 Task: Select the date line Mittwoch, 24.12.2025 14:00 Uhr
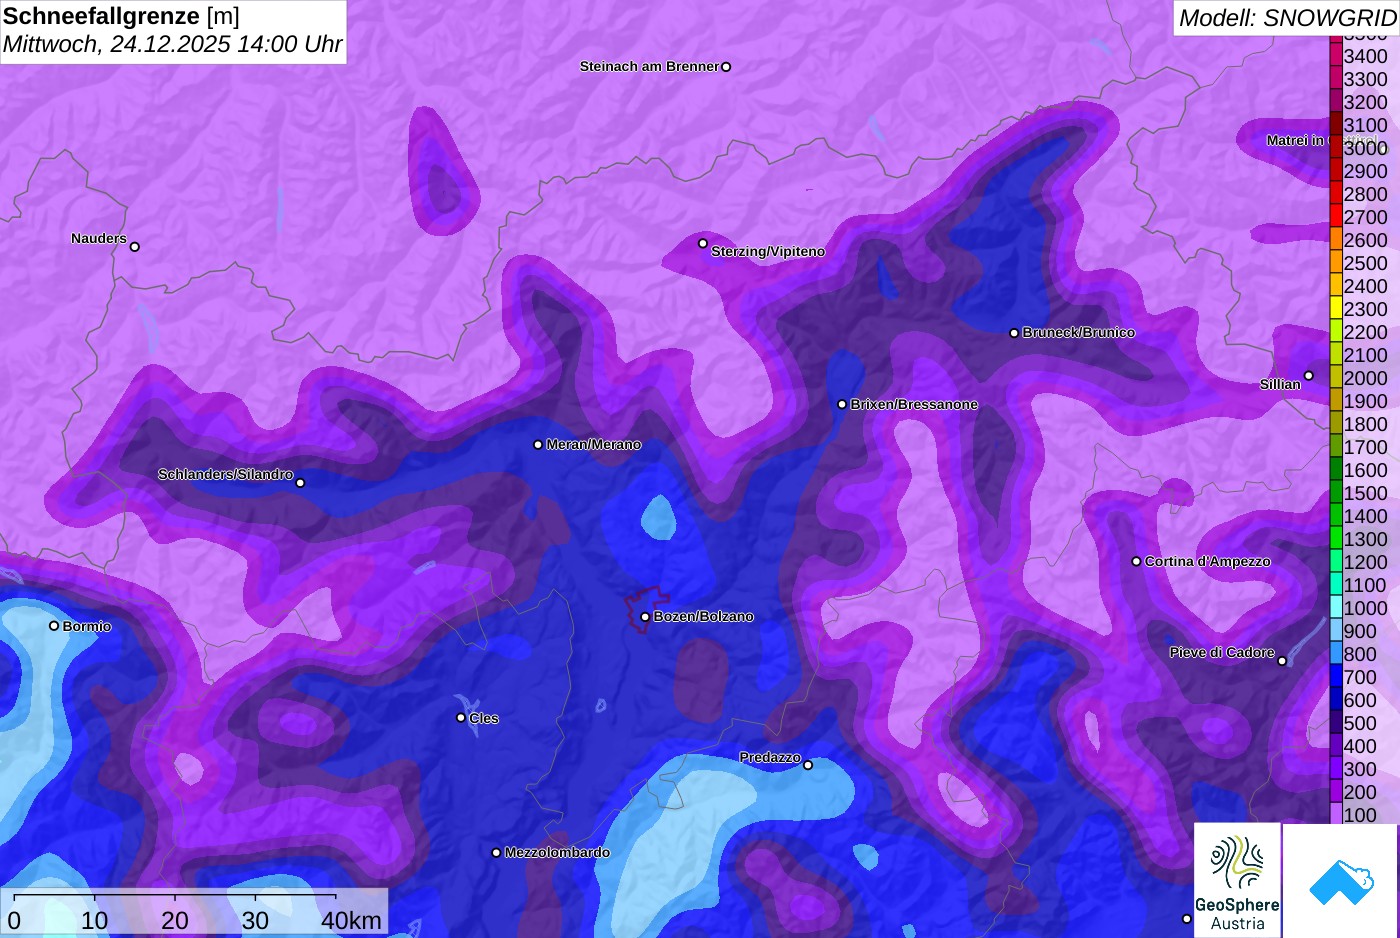172,44
